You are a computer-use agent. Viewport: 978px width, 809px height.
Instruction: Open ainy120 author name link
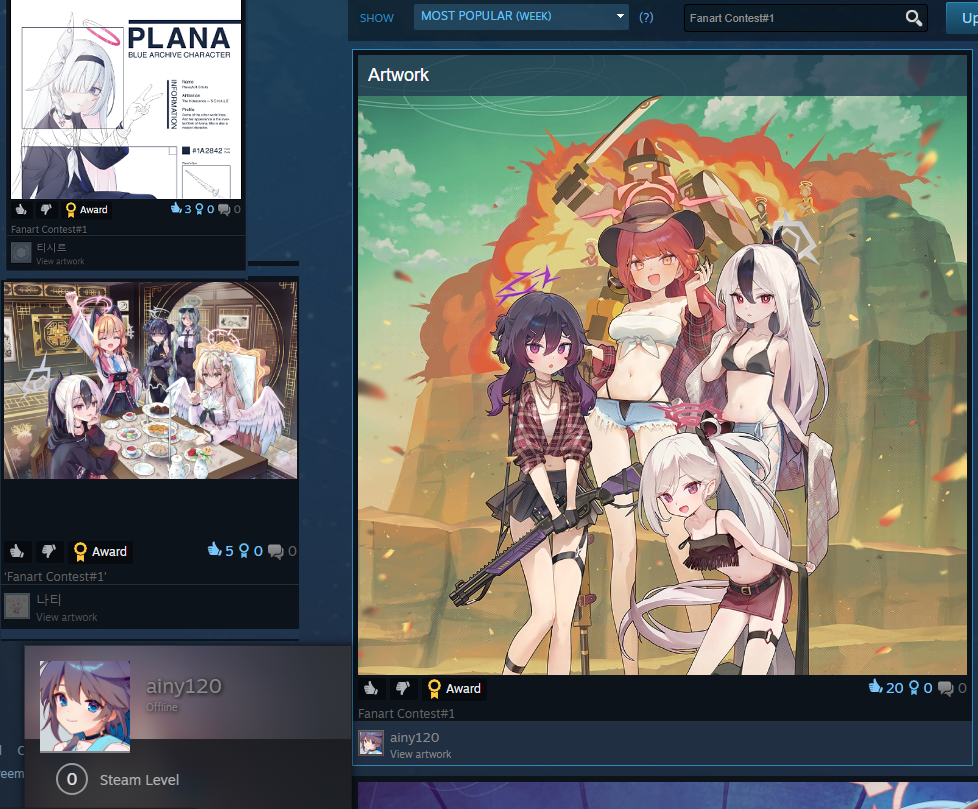[414, 737]
